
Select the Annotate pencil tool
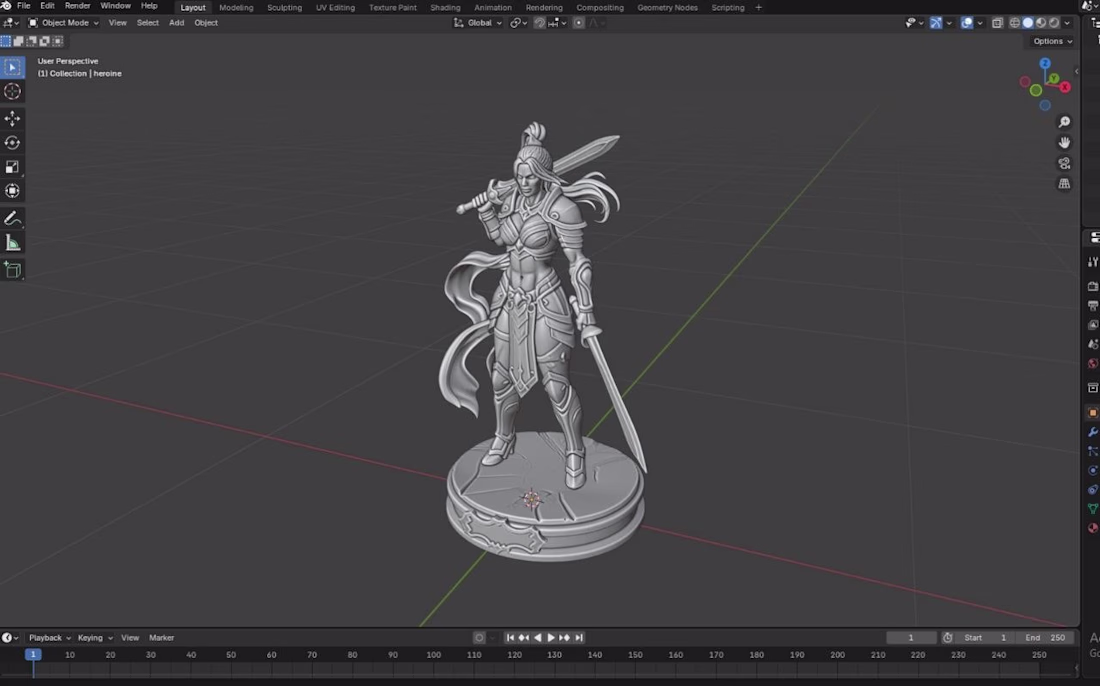tap(12, 219)
